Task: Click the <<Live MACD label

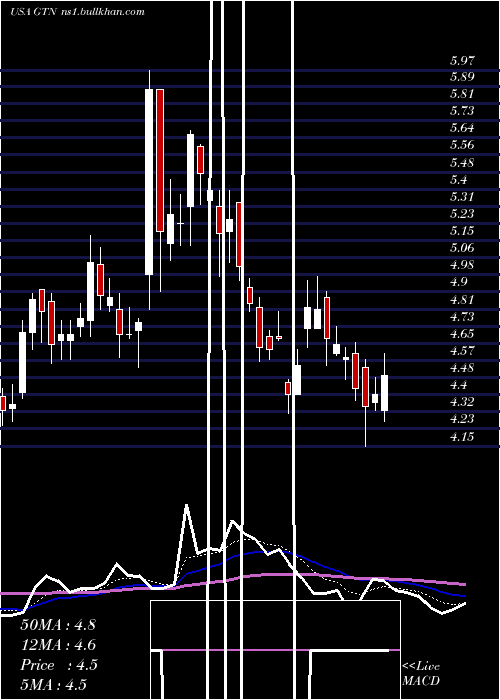Action: (421, 674)
